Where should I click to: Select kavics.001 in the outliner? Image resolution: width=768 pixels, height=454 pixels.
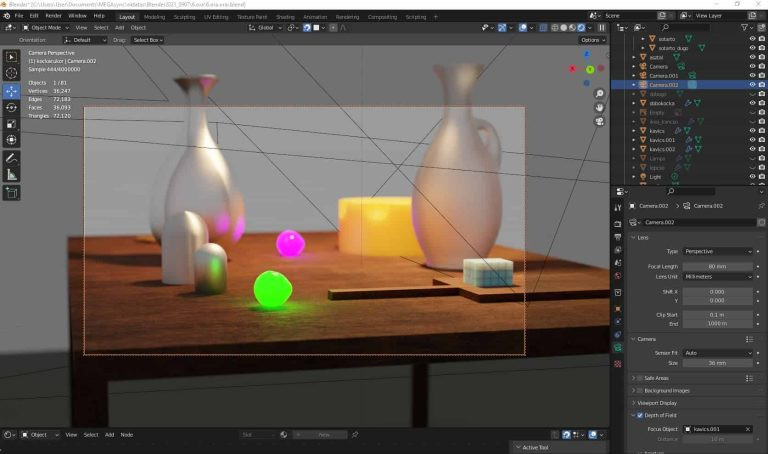(664, 140)
